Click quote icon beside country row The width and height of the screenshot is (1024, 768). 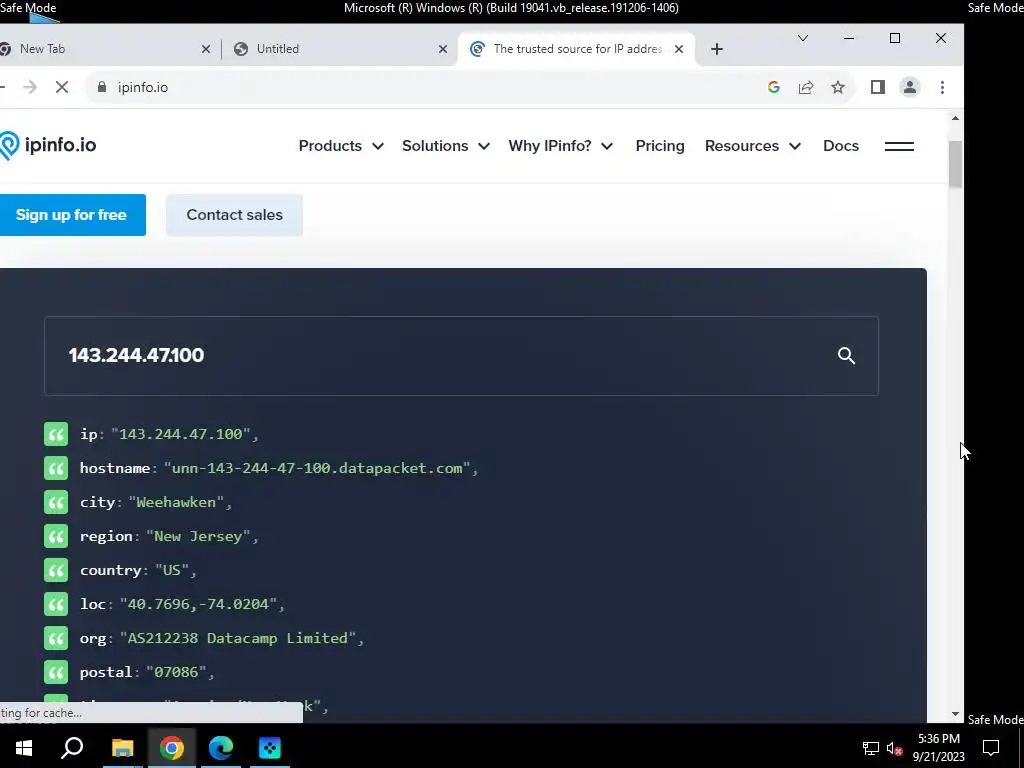[56, 570]
